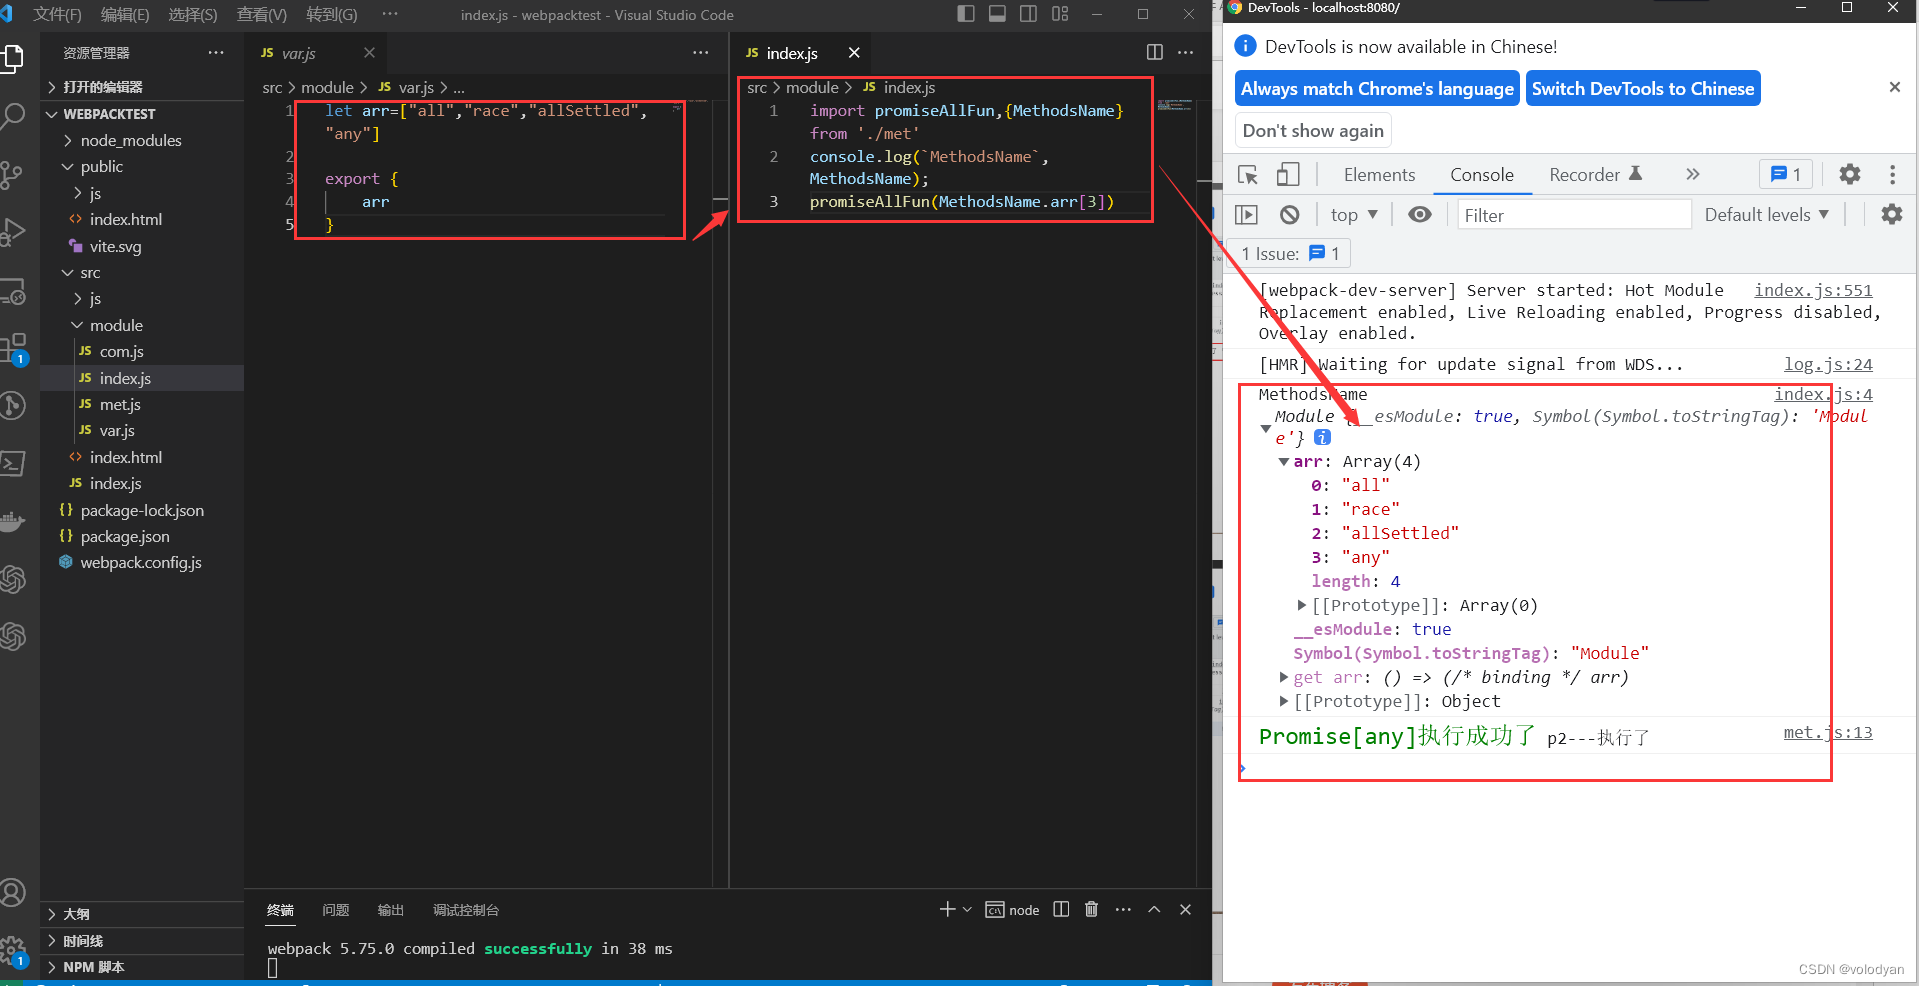
Task: Open Default levels log dropdown
Action: tap(1766, 214)
